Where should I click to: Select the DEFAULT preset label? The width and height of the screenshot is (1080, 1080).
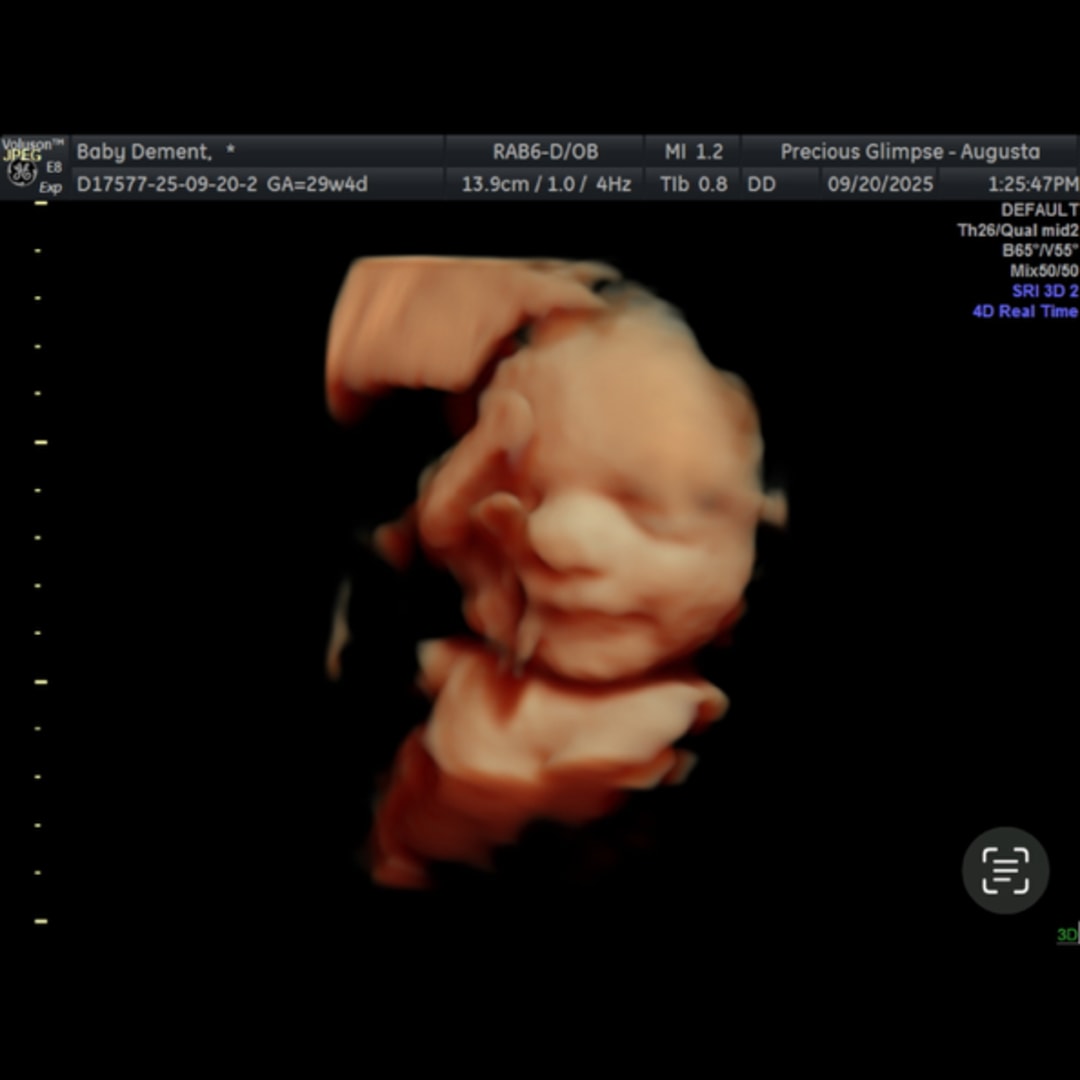point(1039,210)
